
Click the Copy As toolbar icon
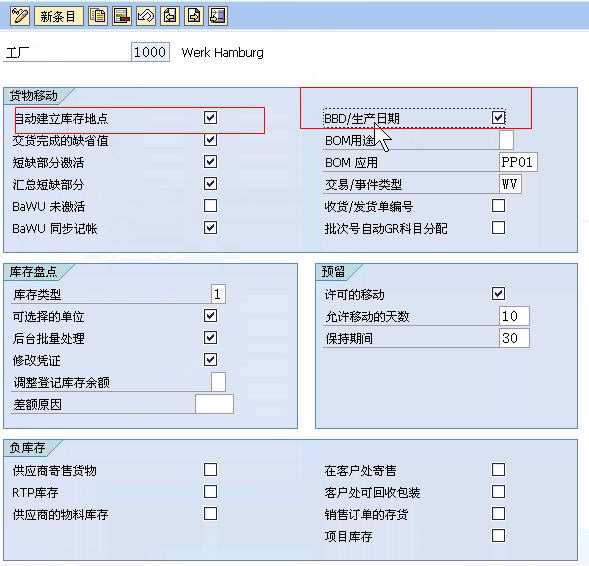click(98, 17)
